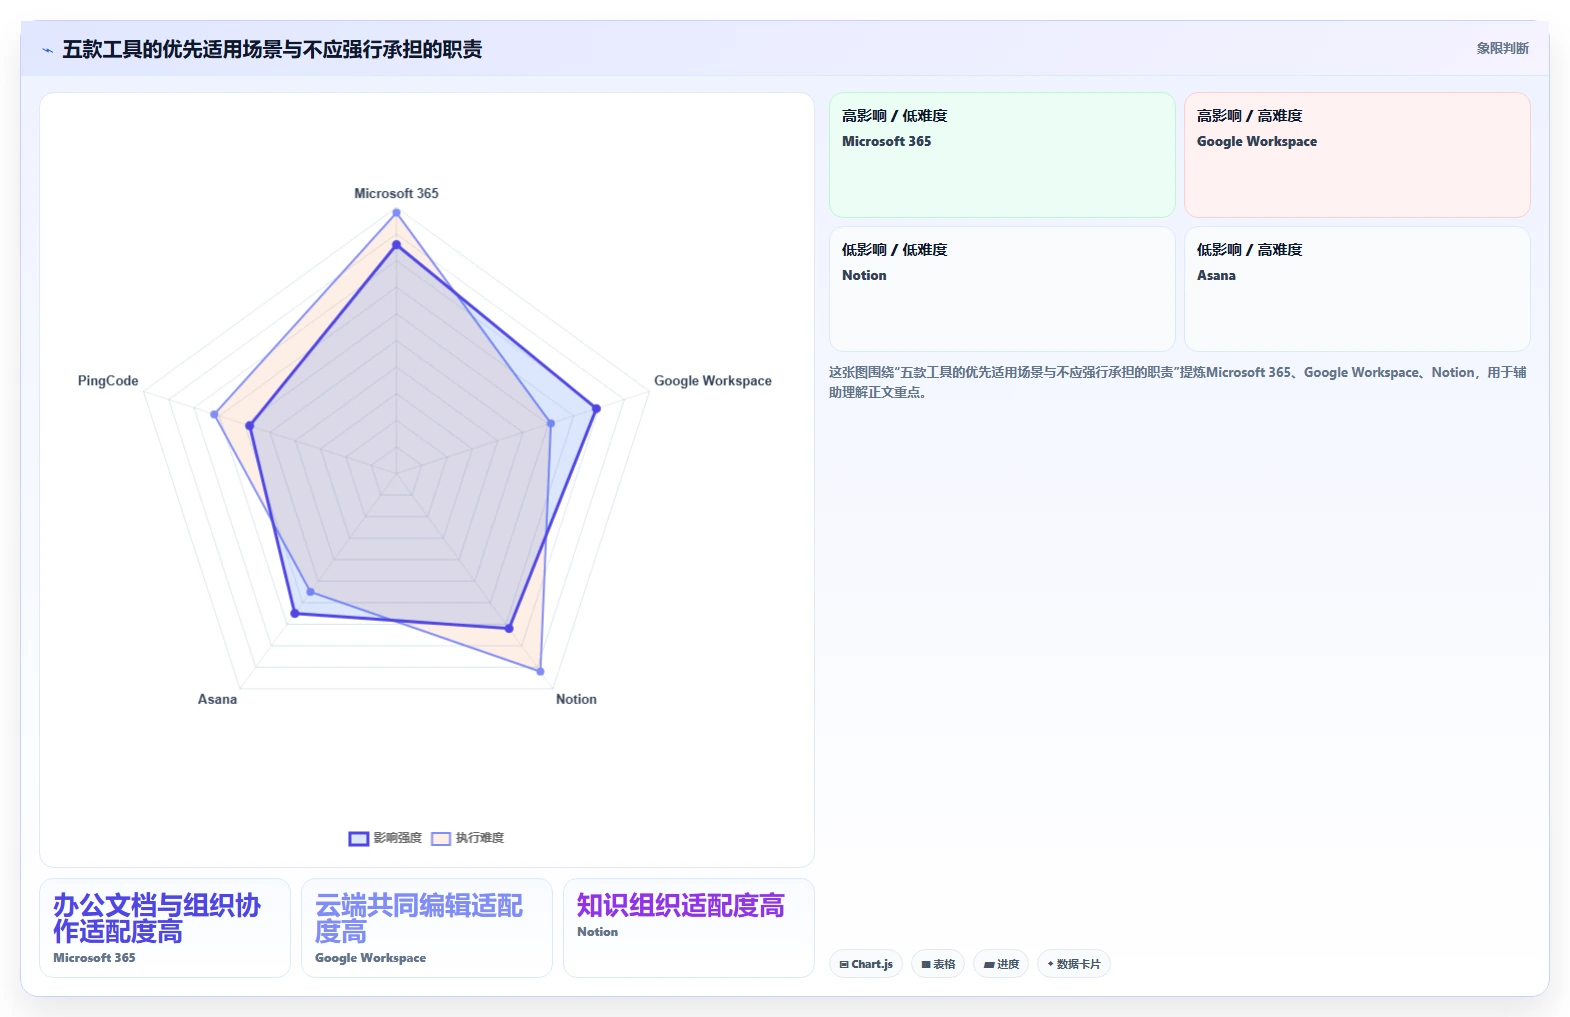The width and height of the screenshot is (1570, 1017).
Task: Click the Google Workspace axis label on radar chart
Action: pos(713,380)
